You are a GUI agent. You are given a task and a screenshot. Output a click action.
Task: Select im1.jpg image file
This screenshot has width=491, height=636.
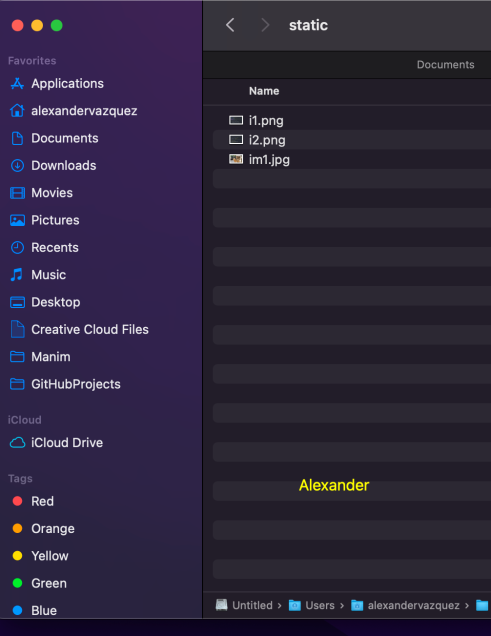point(351,159)
